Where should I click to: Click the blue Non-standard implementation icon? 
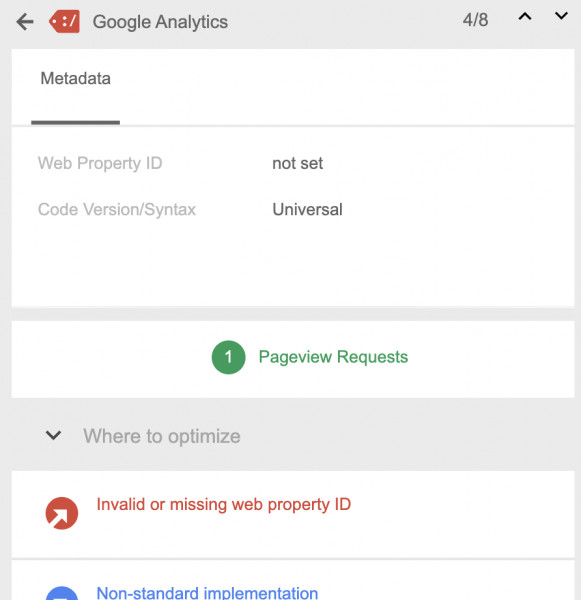coord(62,593)
